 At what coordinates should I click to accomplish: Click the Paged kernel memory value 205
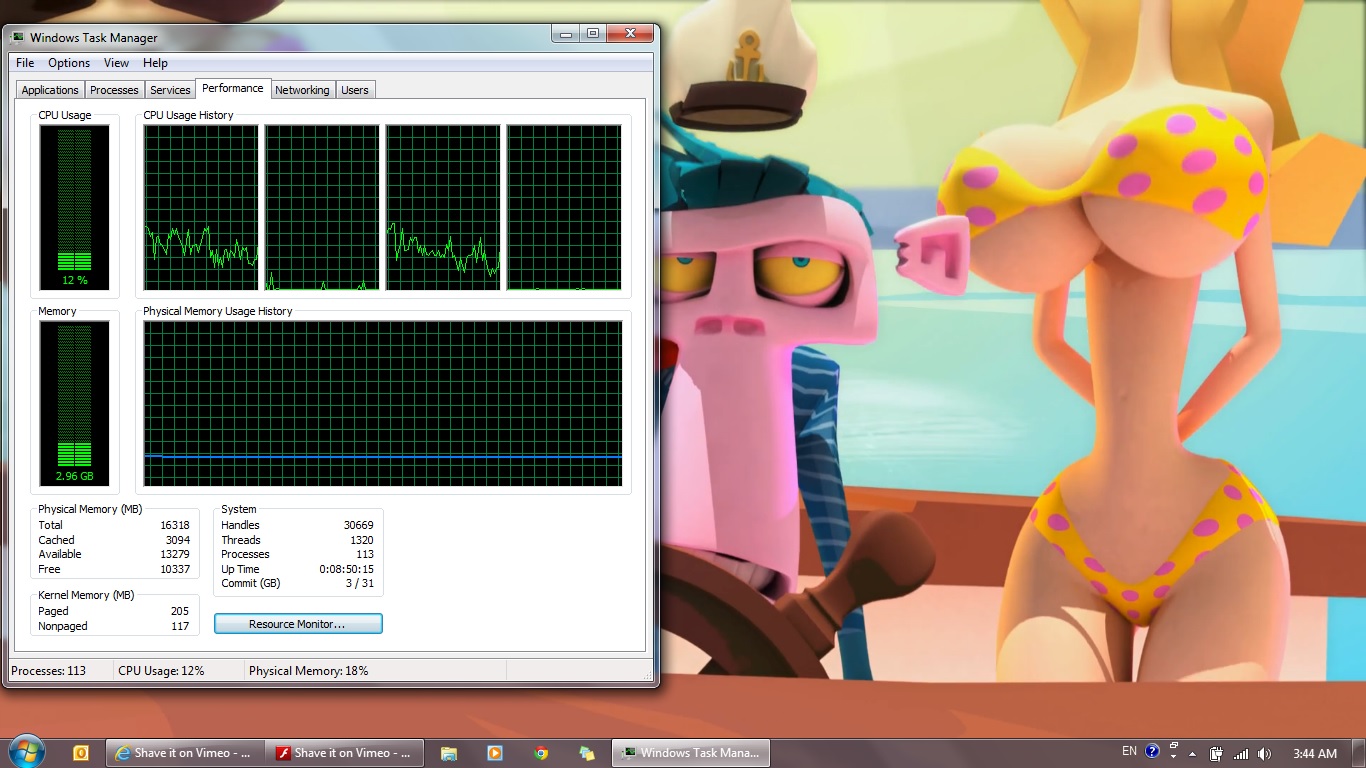[x=180, y=611]
